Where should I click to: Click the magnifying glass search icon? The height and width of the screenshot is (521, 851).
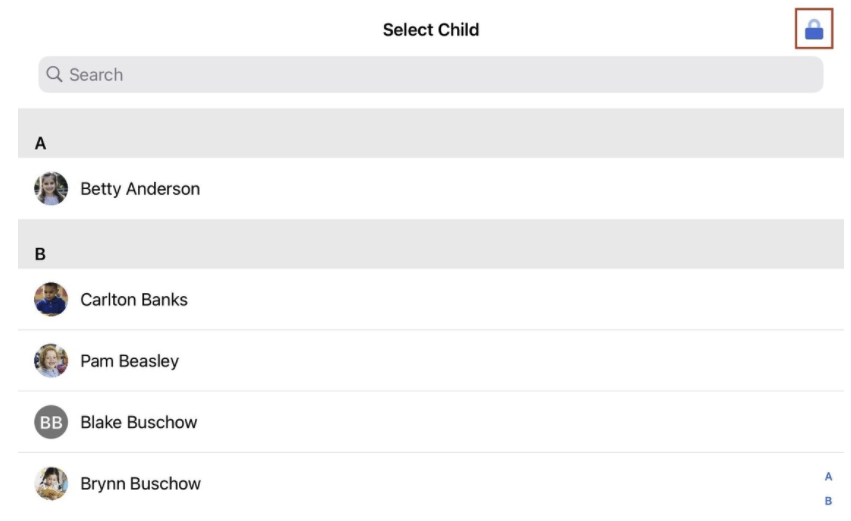(x=54, y=74)
